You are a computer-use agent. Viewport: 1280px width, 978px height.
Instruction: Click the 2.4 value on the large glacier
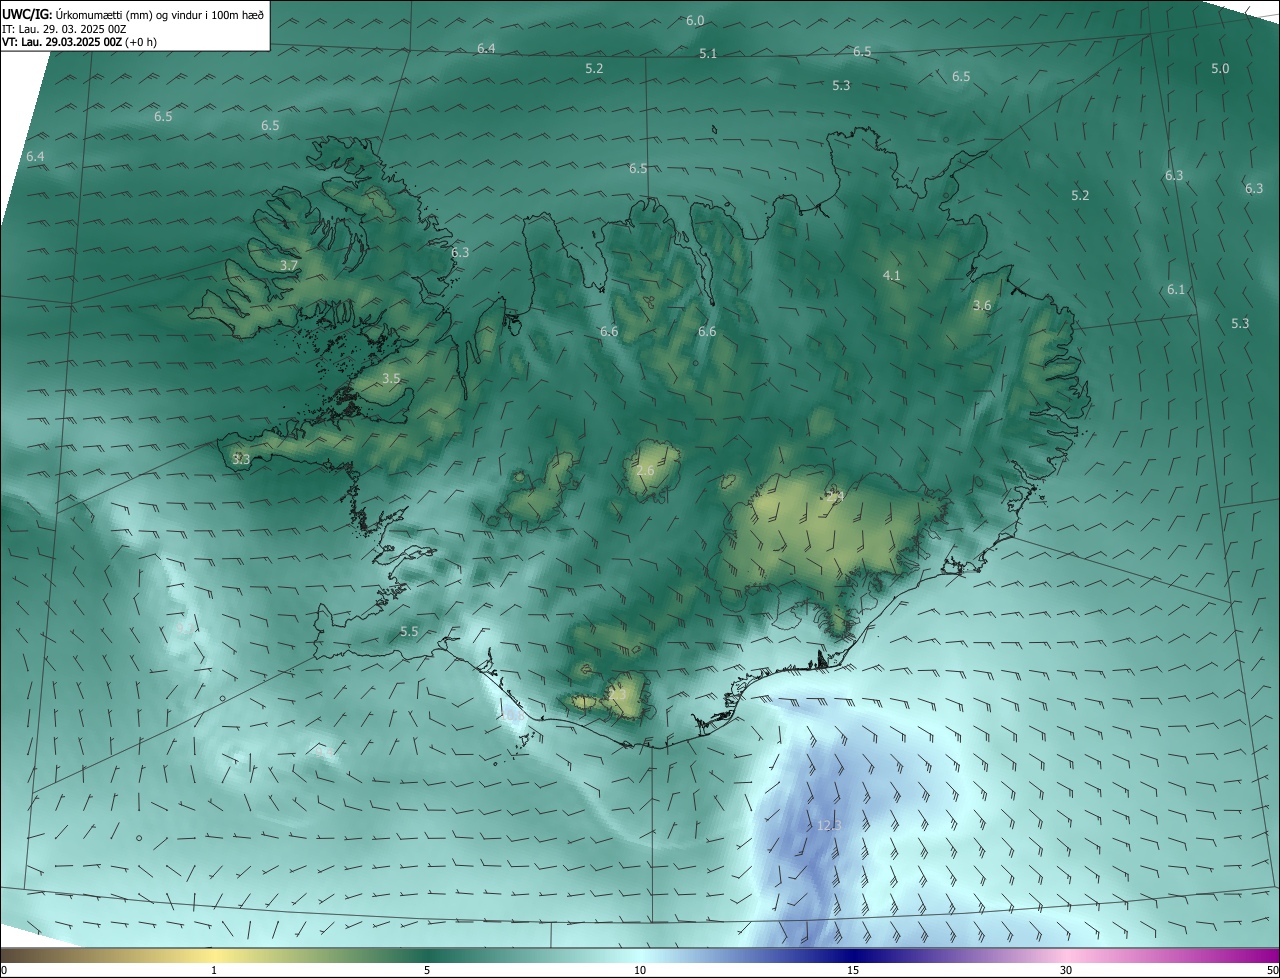pos(835,497)
